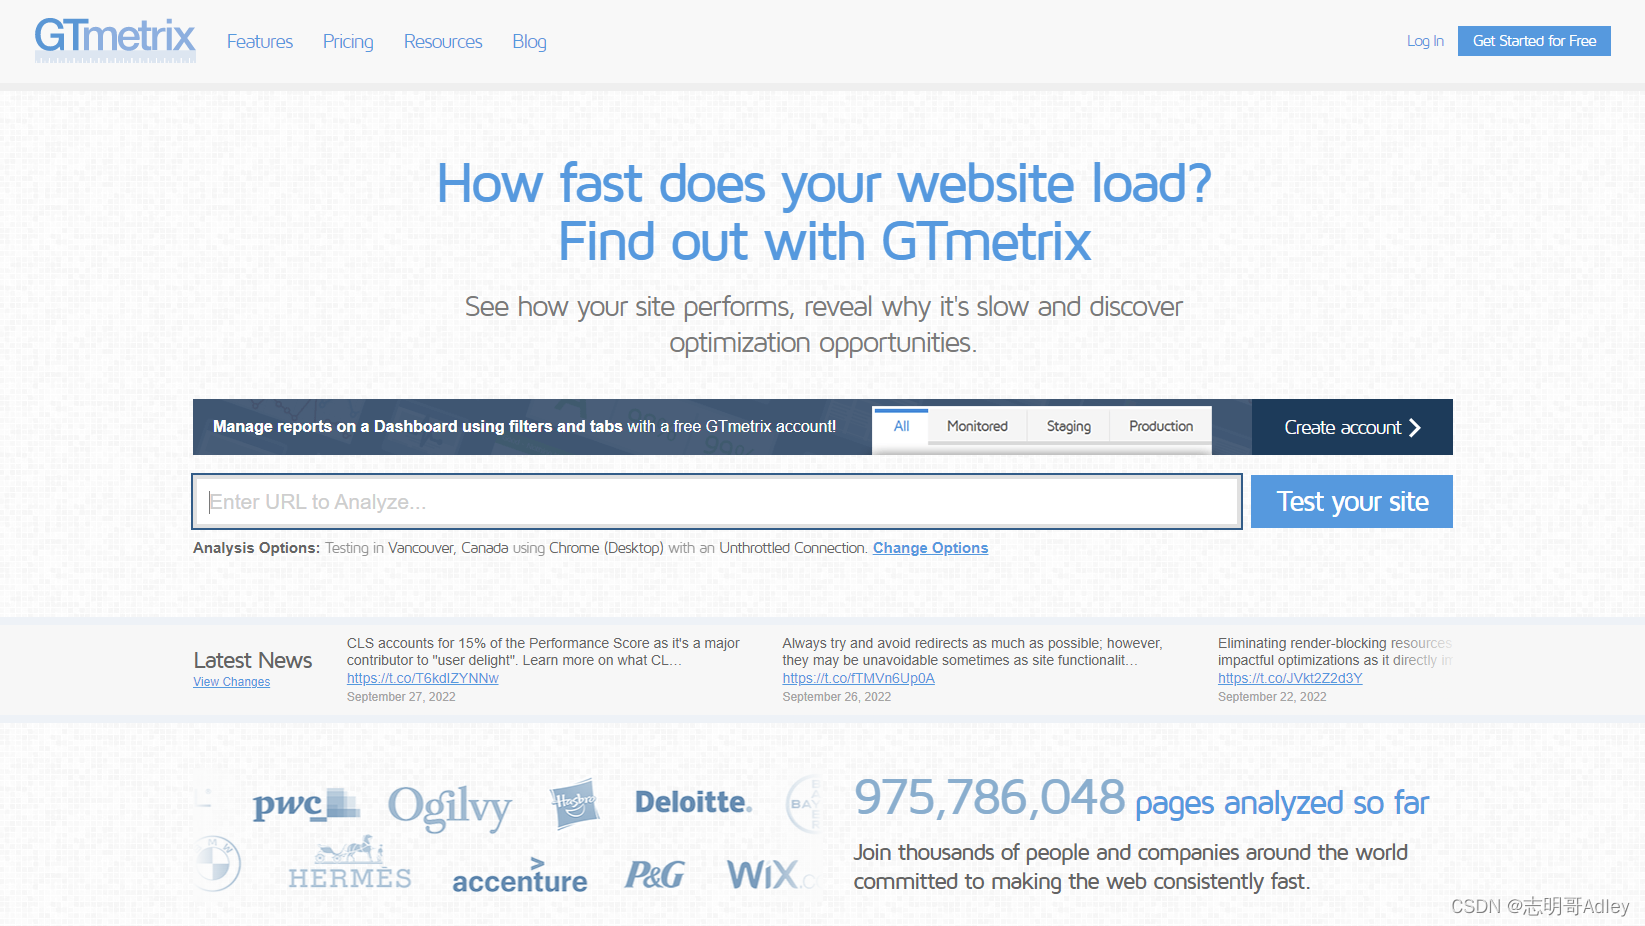Click the Join thousands of people paragraph
Screen dimensions: 1645x926
point(1130,867)
